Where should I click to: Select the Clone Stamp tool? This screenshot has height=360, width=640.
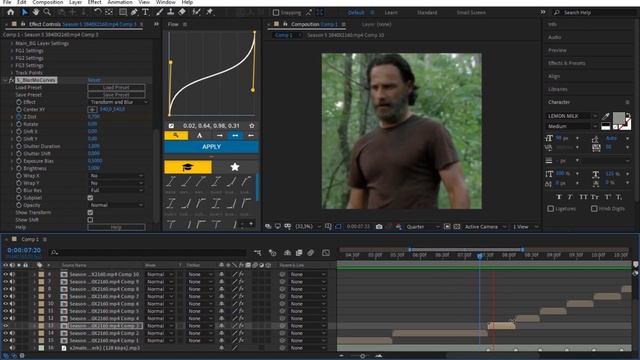pos(171,12)
